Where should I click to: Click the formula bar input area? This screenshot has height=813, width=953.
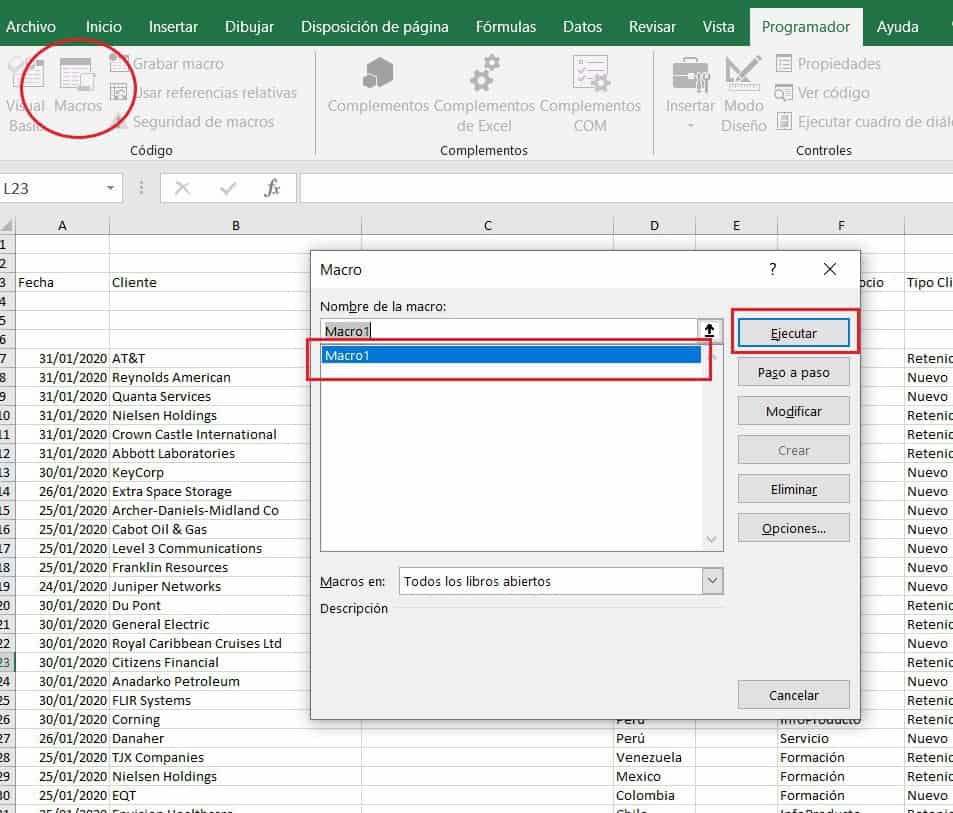tap(626, 188)
